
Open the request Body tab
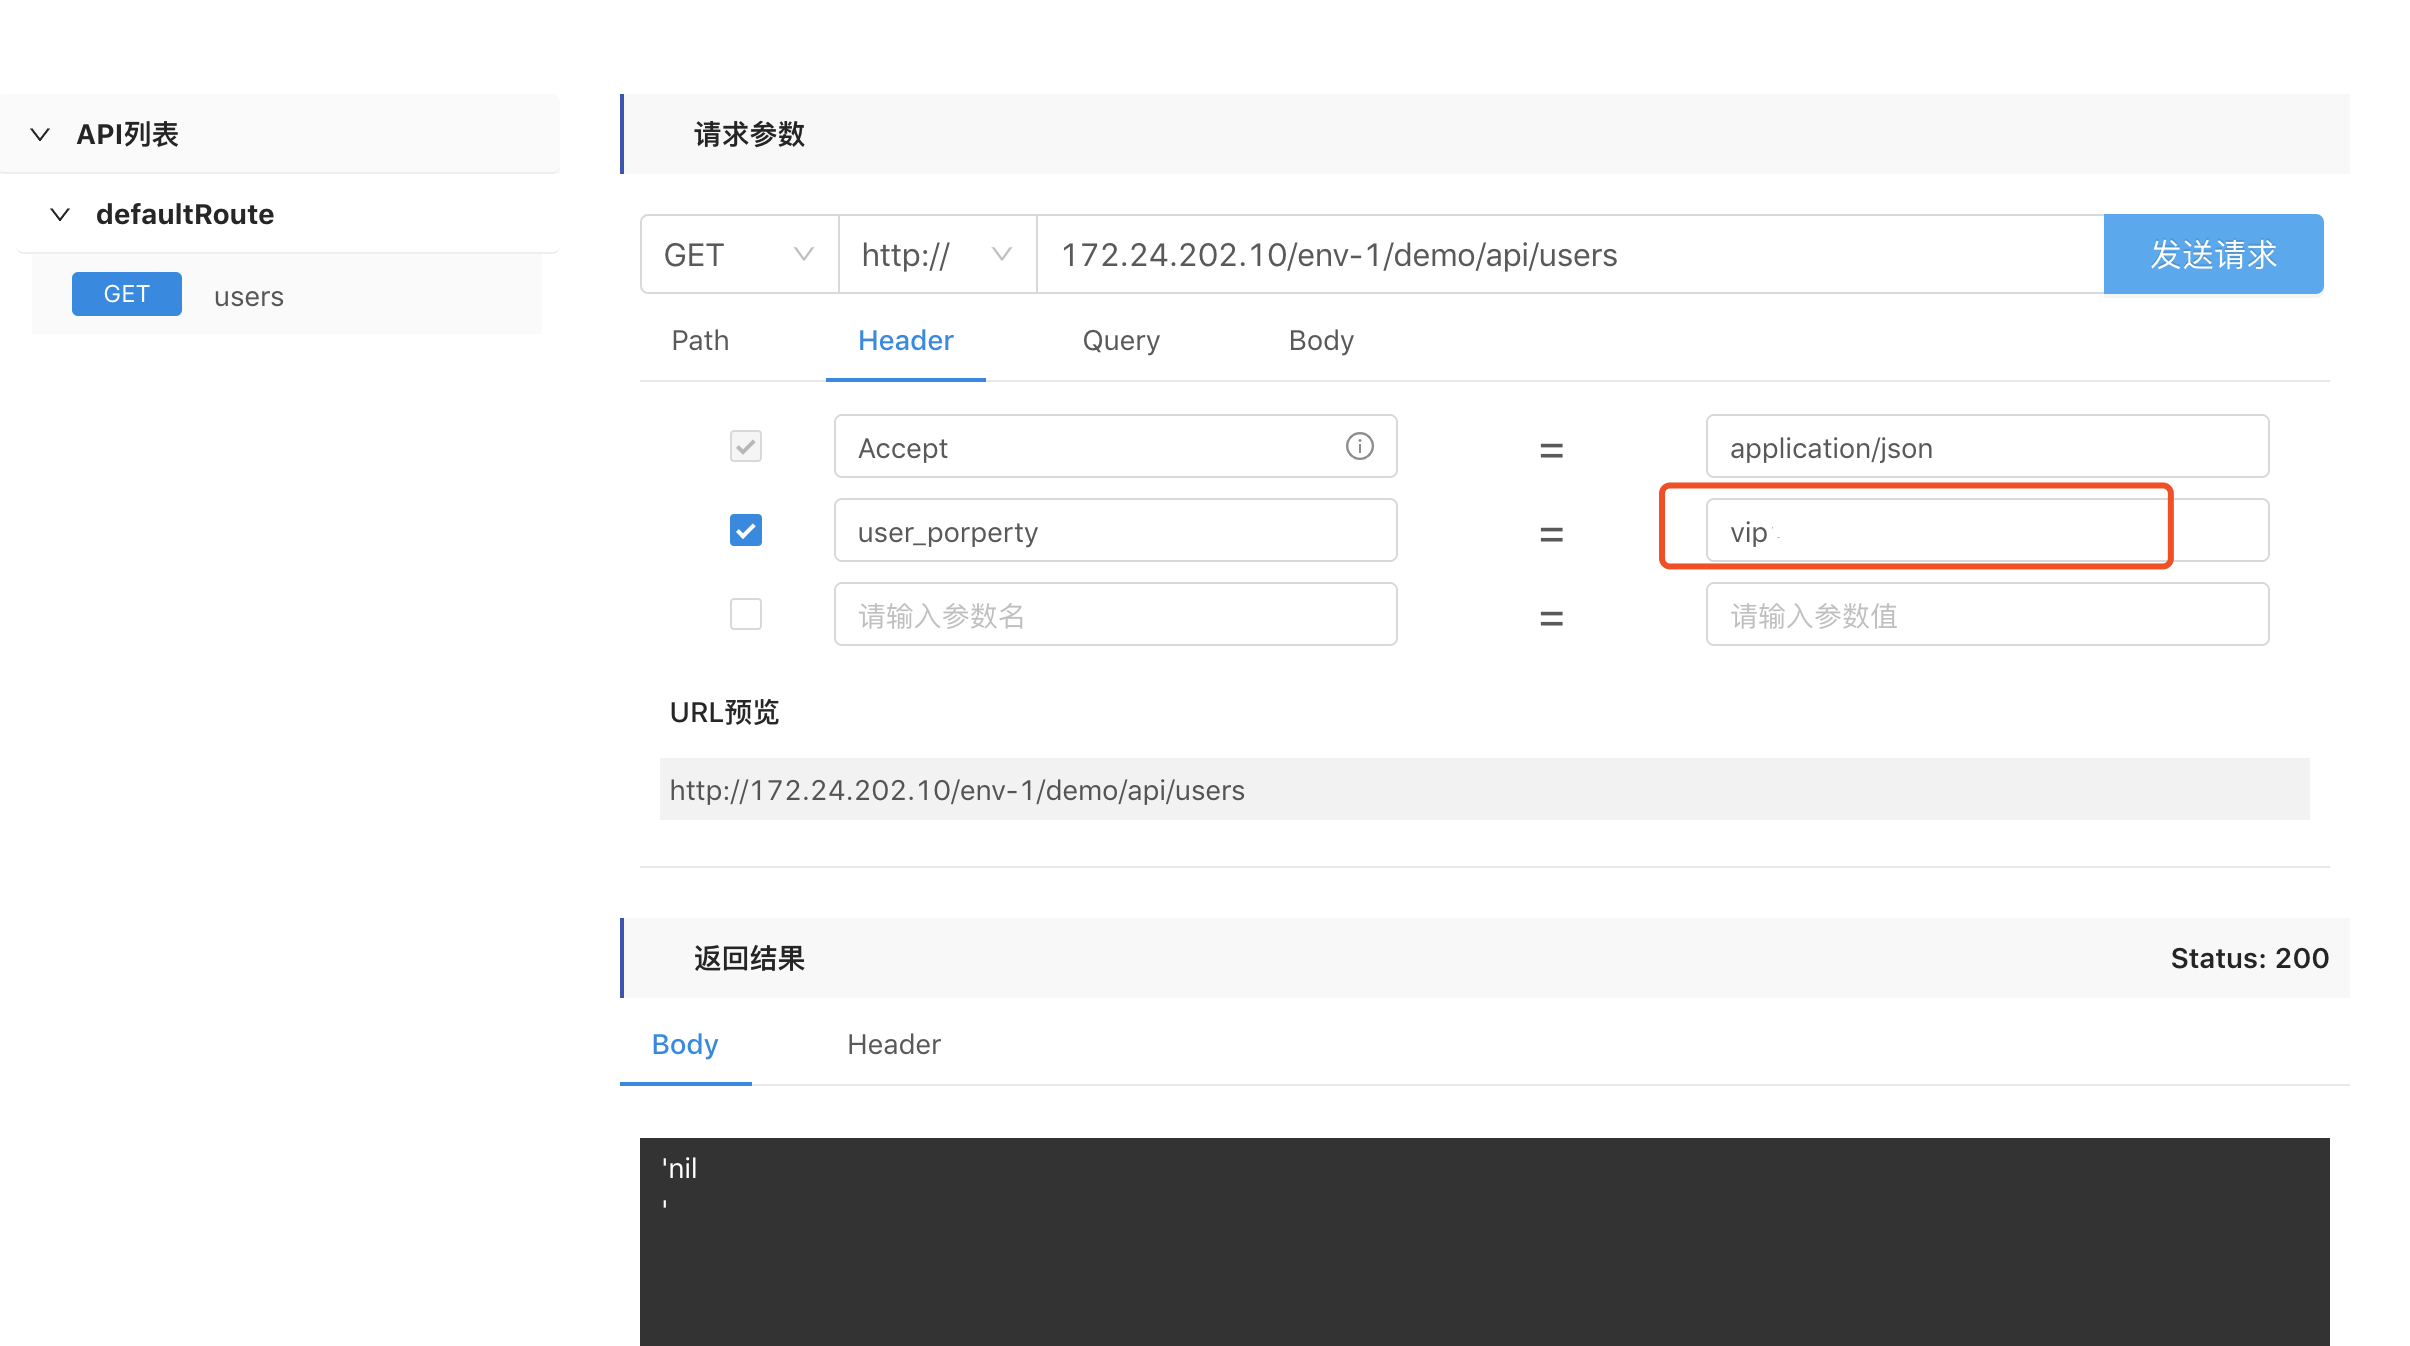pyautogui.click(x=1320, y=341)
